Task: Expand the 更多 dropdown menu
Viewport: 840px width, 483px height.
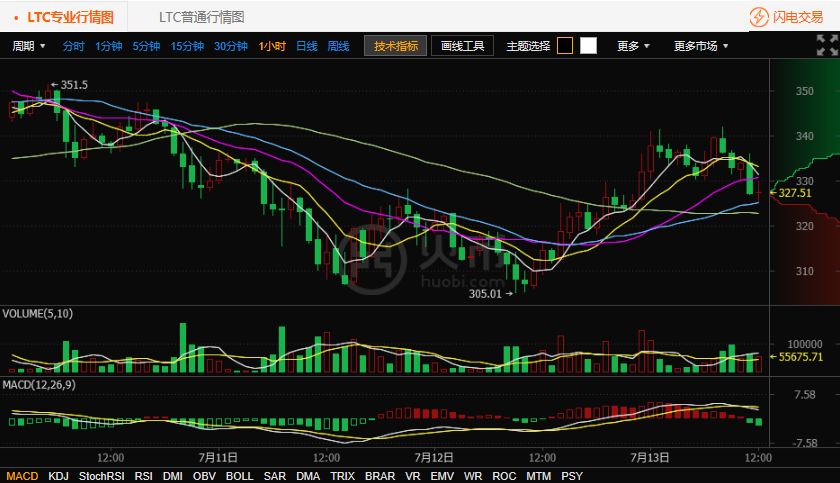Action: pyautogui.click(x=633, y=46)
